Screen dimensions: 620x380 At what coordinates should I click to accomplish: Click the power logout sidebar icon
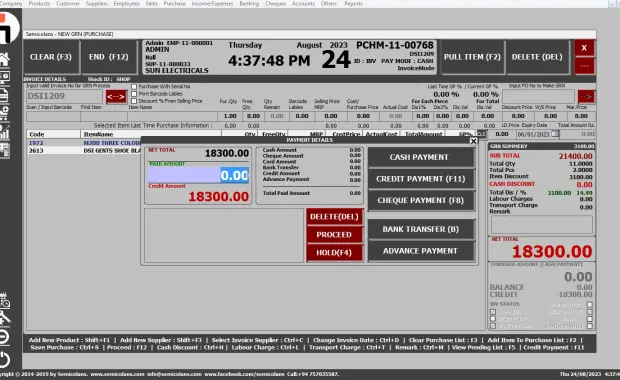pyautogui.click(x=4, y=359)
